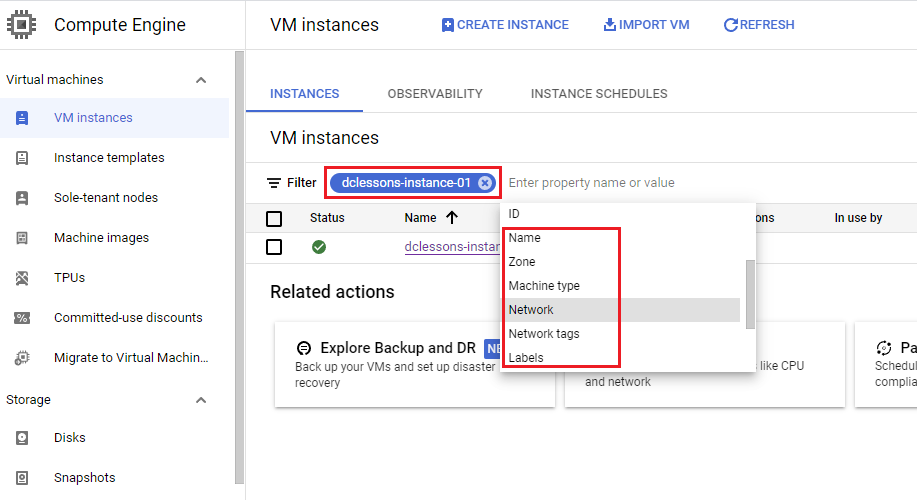Click the Import VM download icon

click(x=609, y=25)
